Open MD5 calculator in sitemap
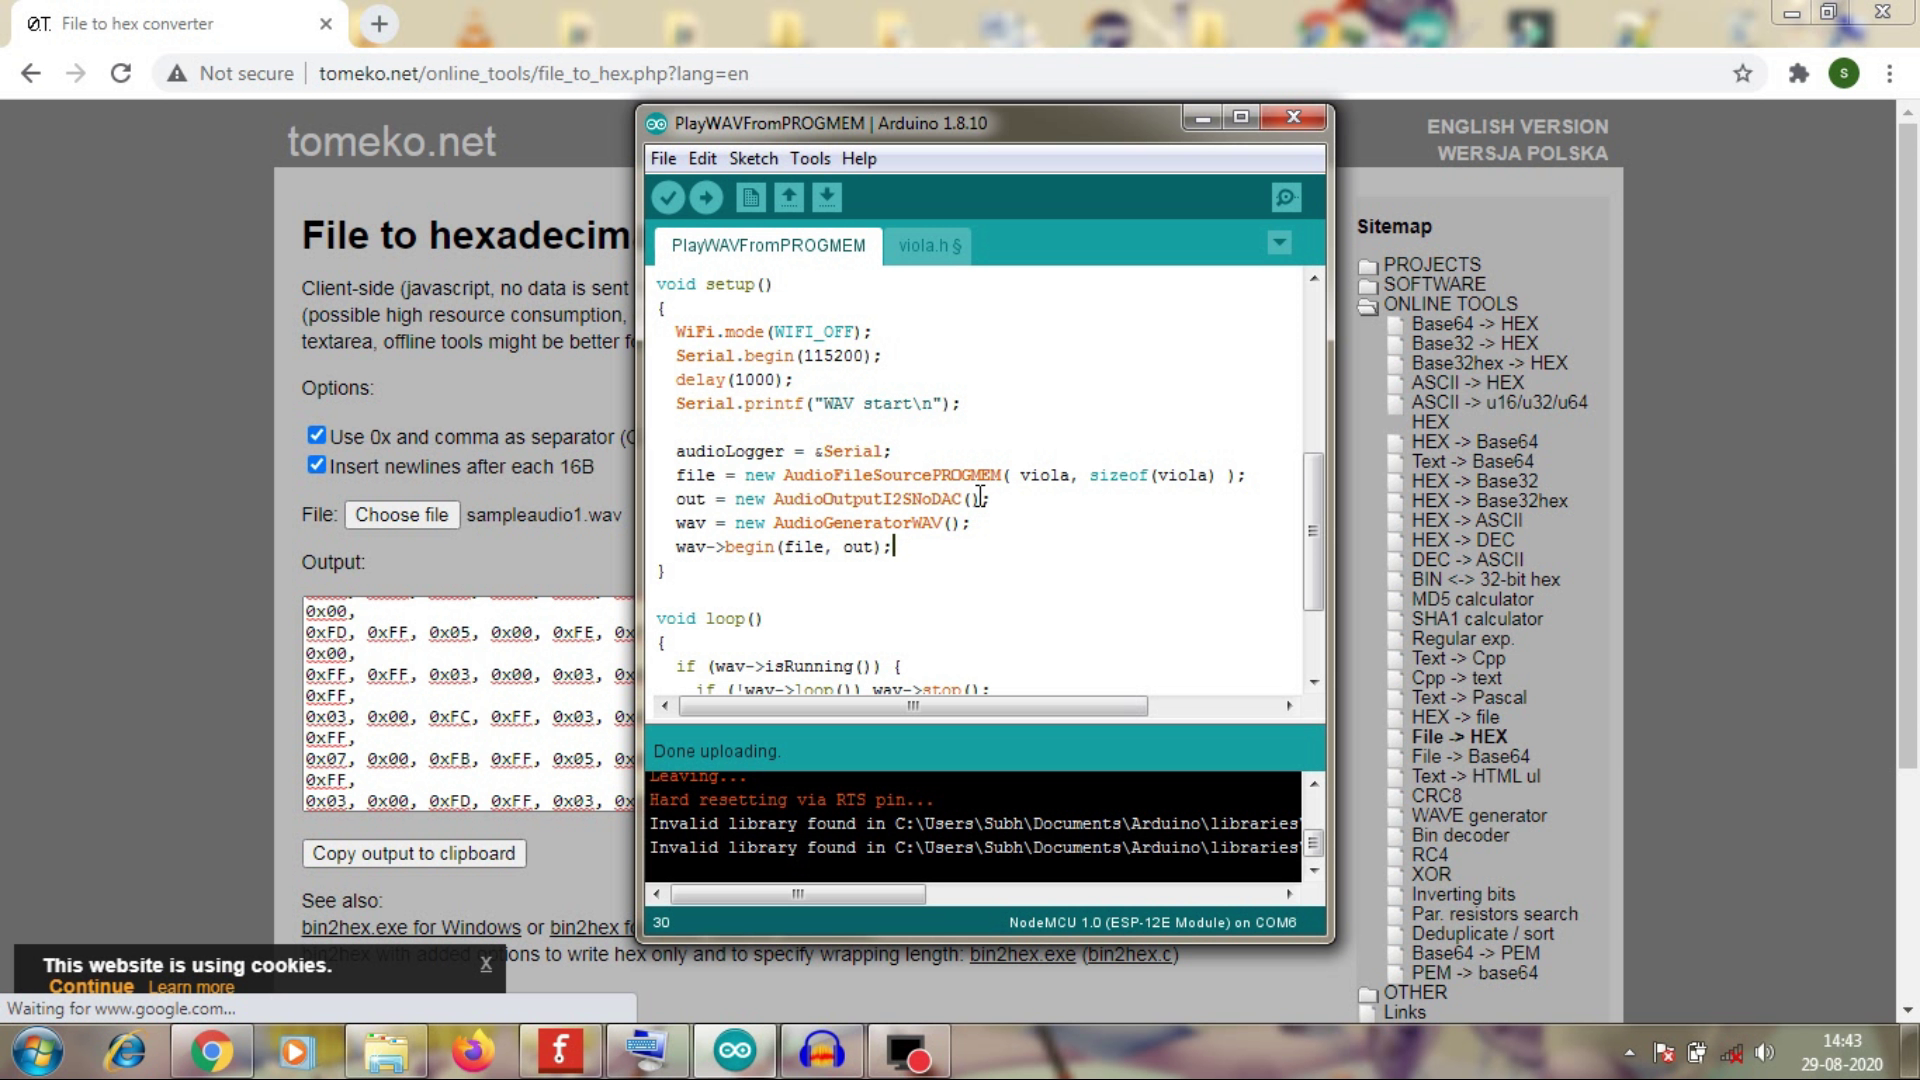This screenshot has width=1920, height=1080. tap(1472, 599)
